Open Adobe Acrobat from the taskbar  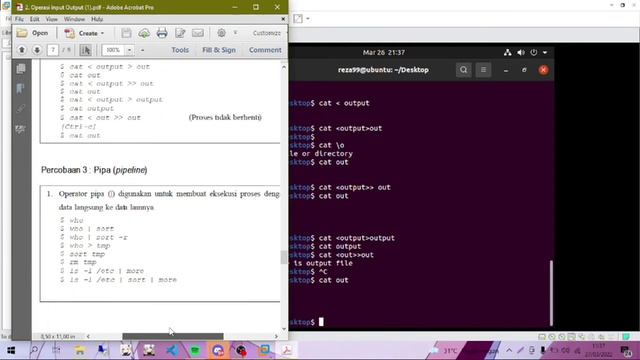pyautogui.click(x=287, y=351)
